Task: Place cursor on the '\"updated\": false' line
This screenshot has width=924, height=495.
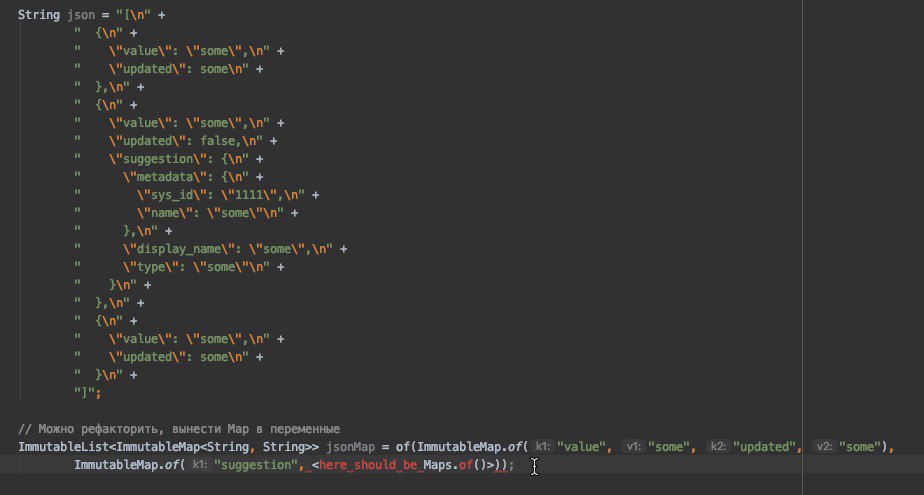Action: coord(176,141)
